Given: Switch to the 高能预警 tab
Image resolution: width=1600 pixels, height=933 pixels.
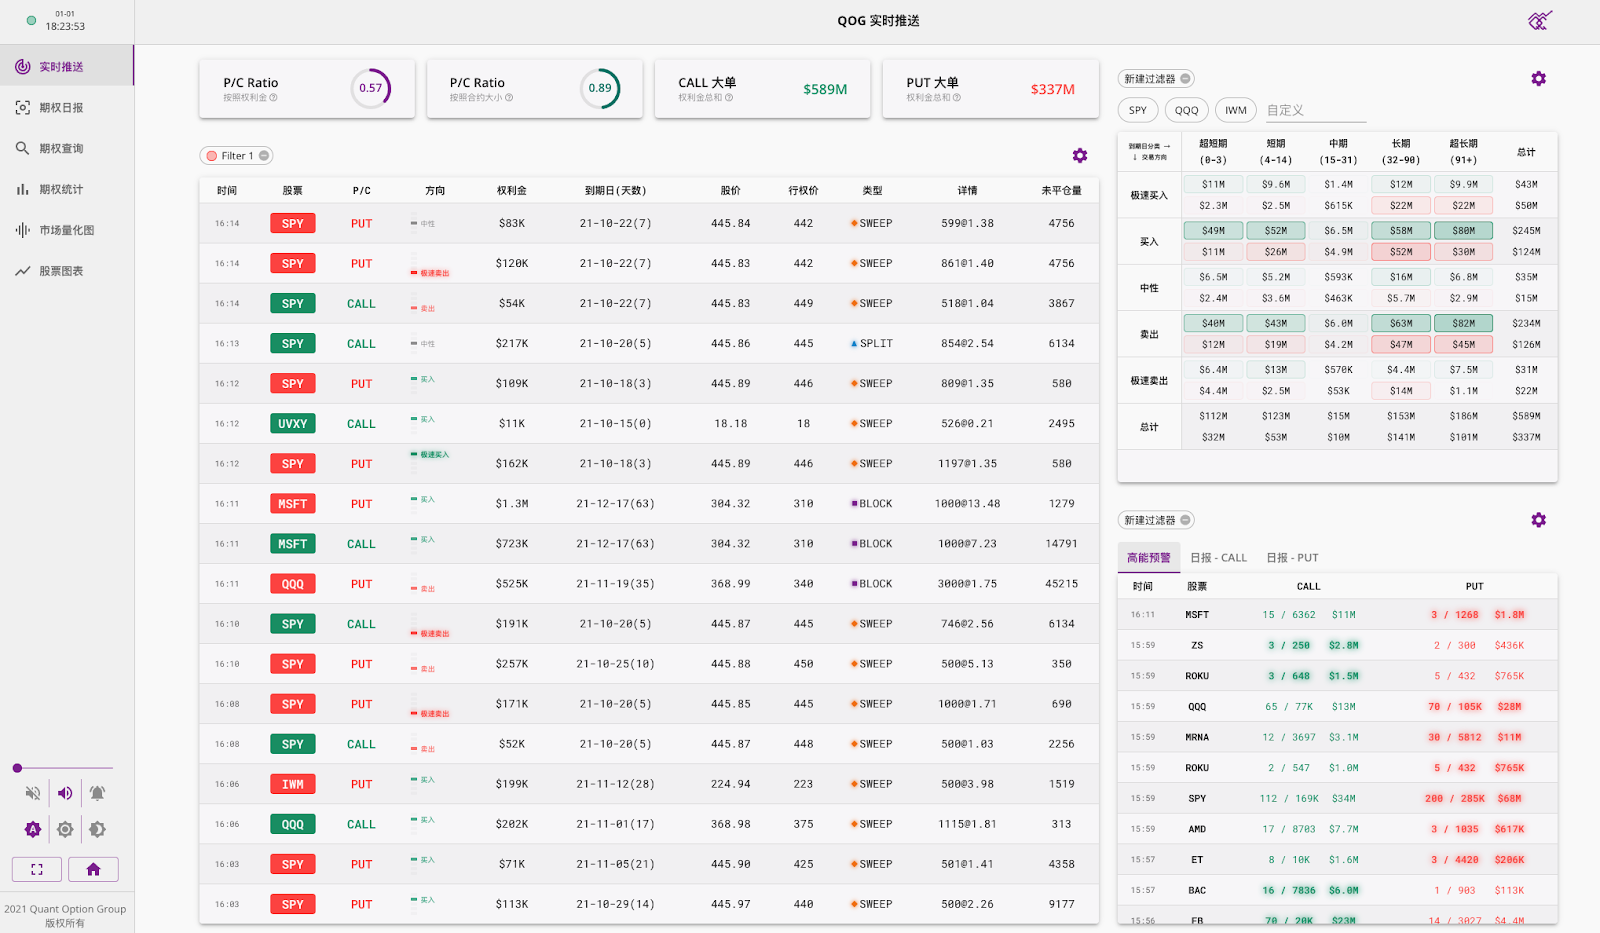Looking at the screenshot, I should (x=1149, y=558).
